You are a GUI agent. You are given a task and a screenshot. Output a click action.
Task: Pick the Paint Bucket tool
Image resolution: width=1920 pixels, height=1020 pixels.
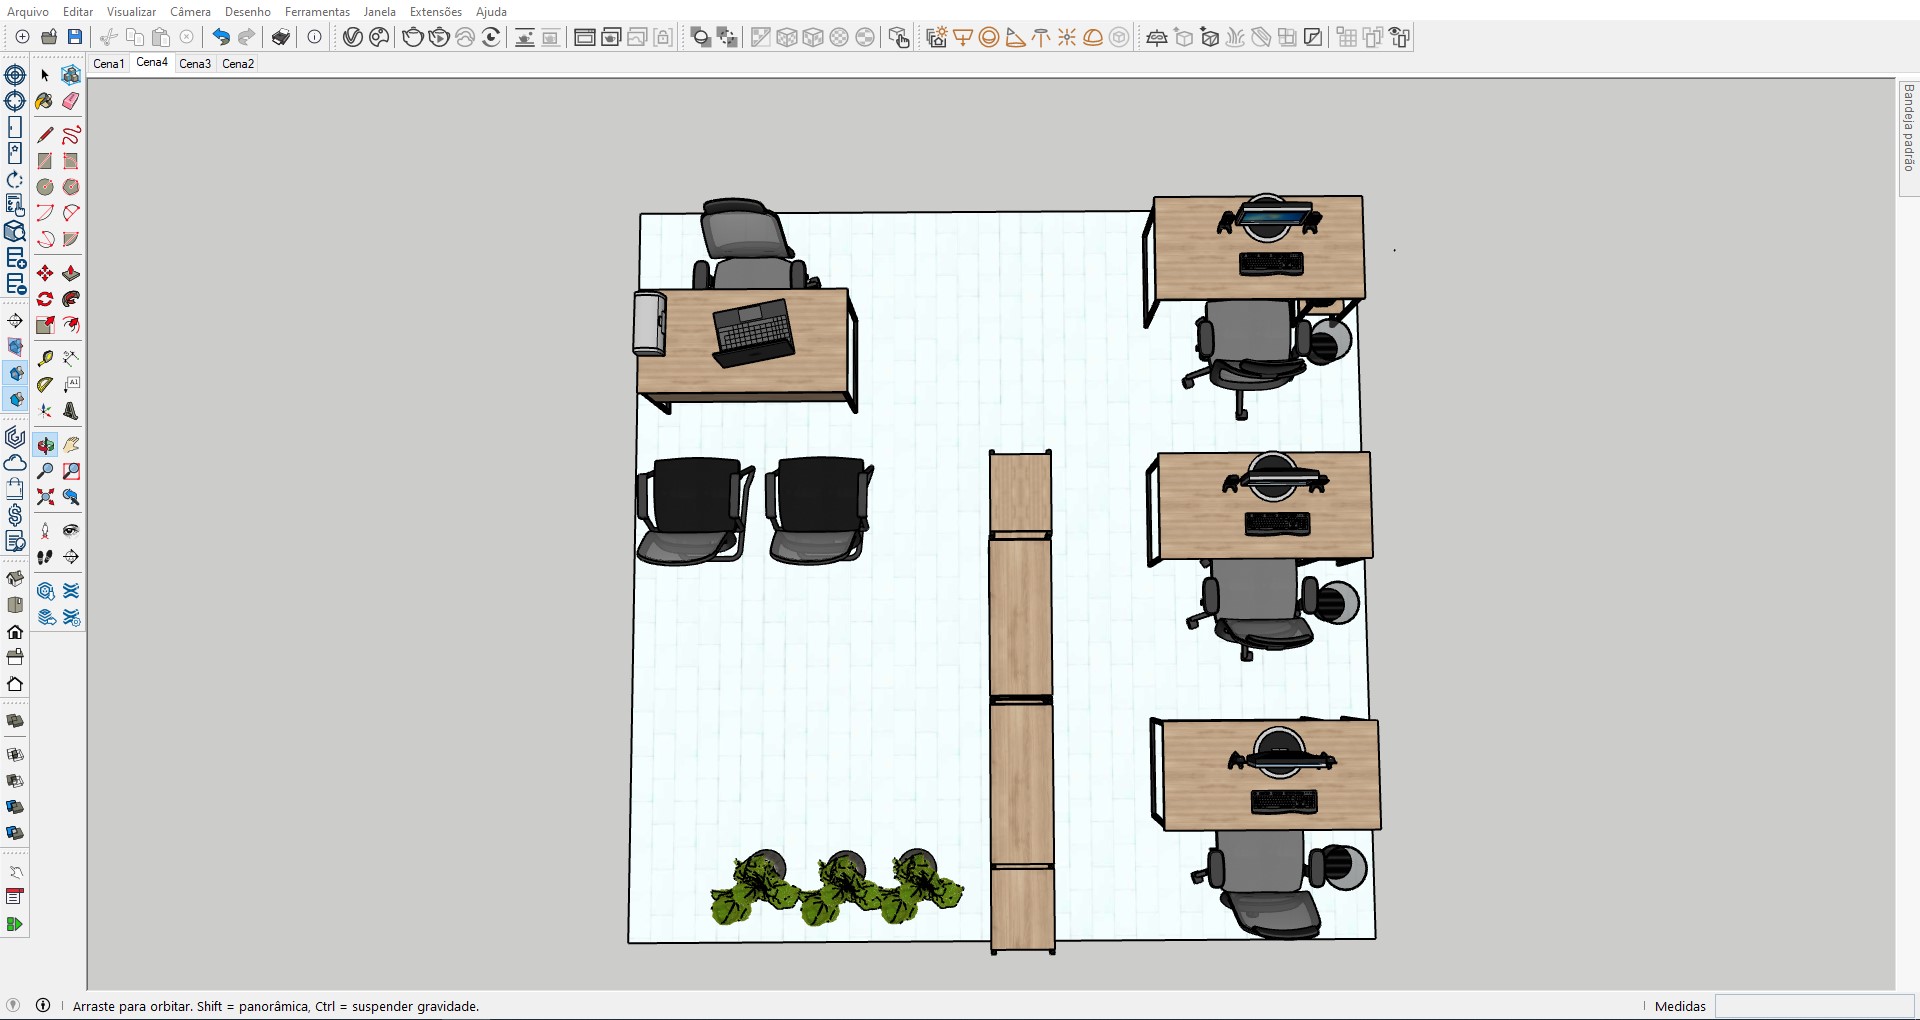click(x=44, y=101)
